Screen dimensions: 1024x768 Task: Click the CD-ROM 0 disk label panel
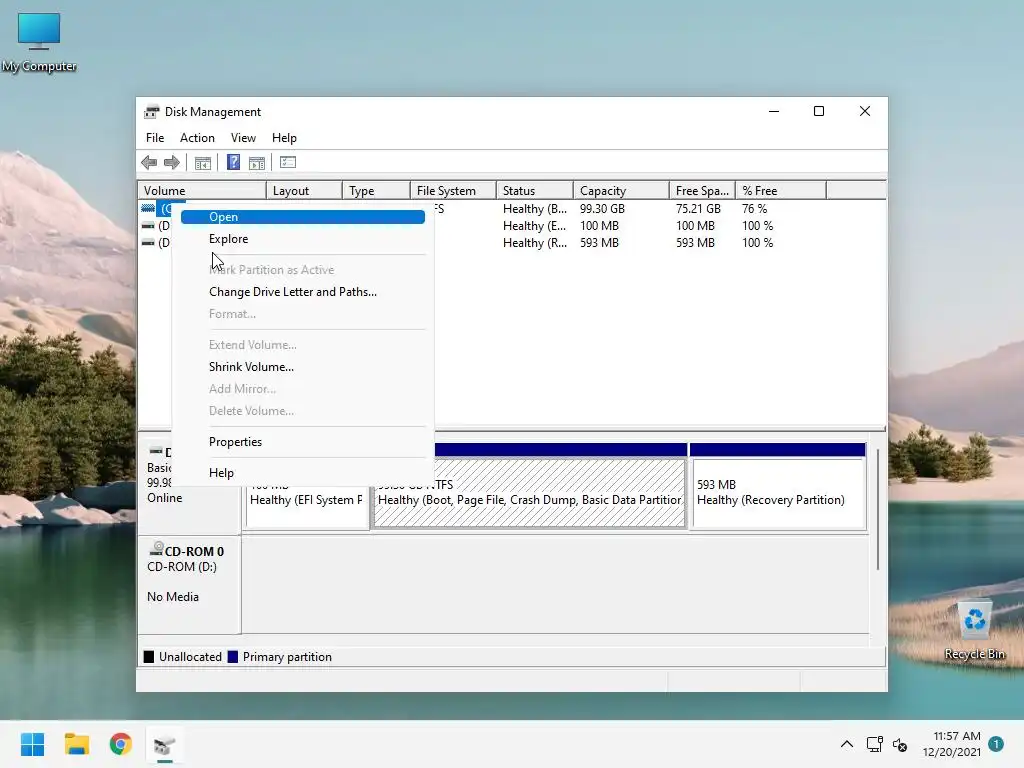pyautogui.click(x=189, y=584)
